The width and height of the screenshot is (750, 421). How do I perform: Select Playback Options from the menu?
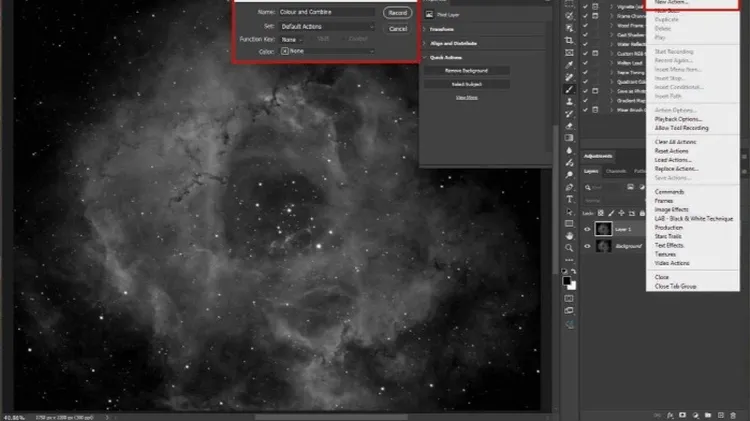tap(677, 119)
